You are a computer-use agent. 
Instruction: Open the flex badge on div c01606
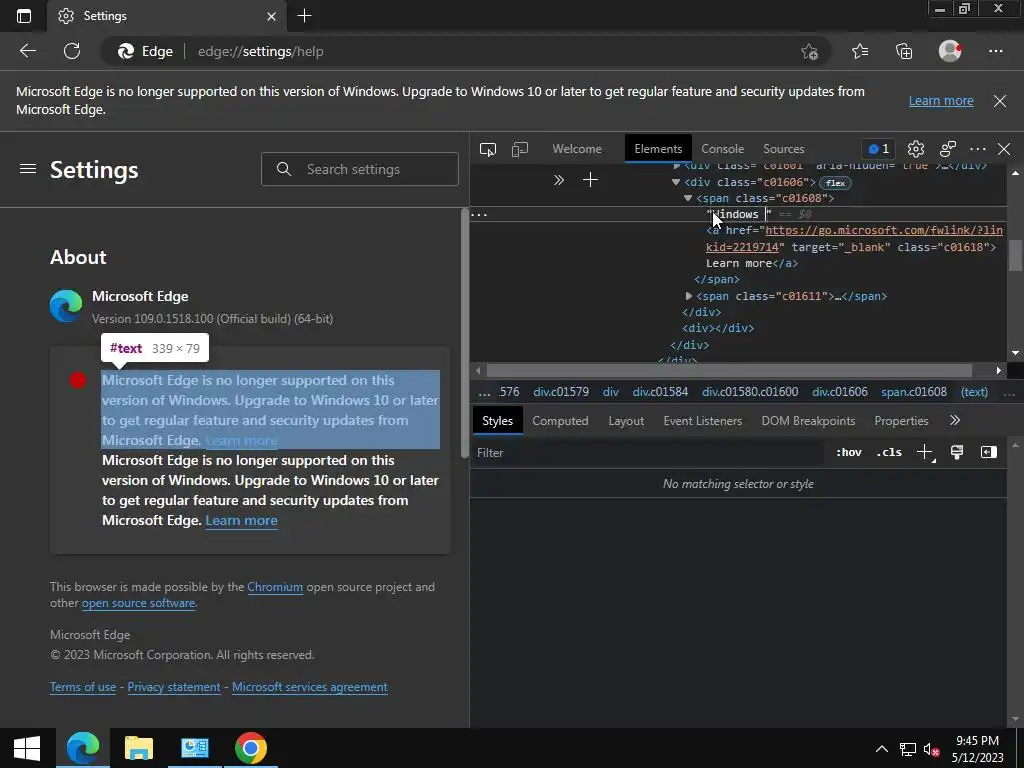coord(835,183)
